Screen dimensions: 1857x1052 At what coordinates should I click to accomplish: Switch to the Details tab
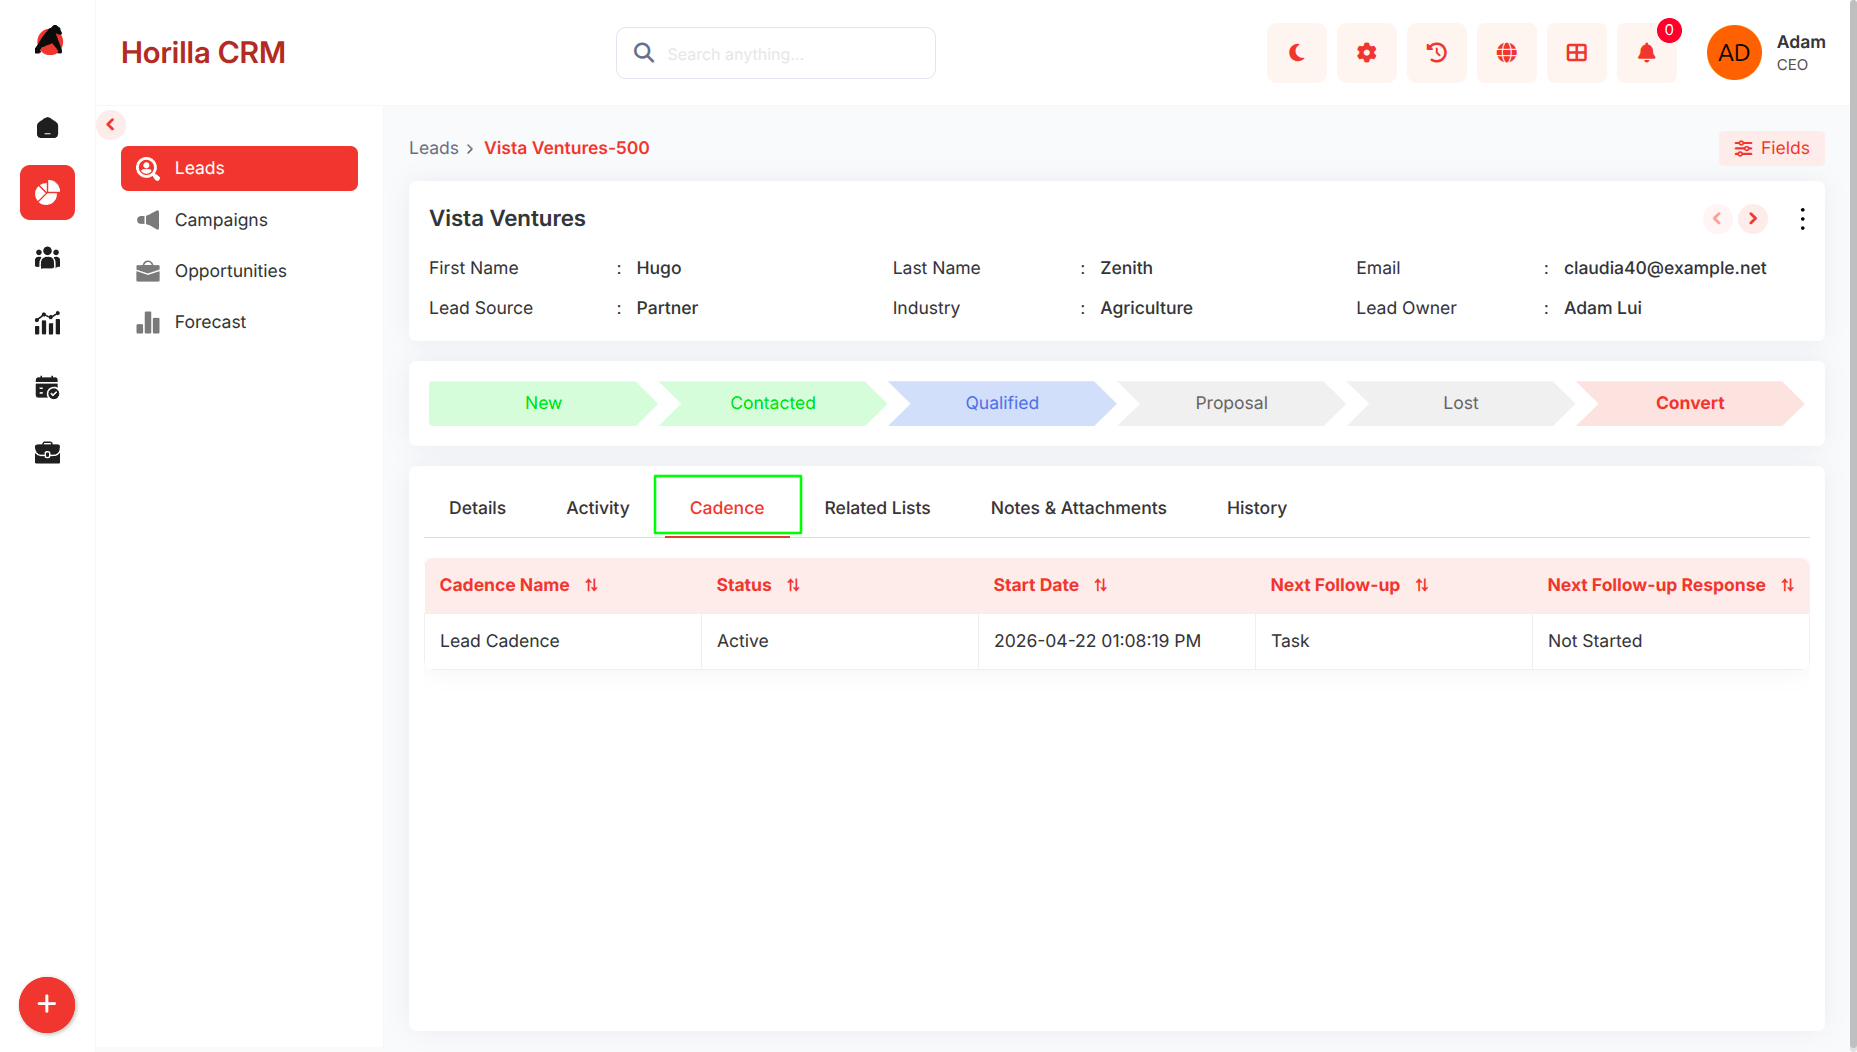pyautogui.click(x=477, y=508)
